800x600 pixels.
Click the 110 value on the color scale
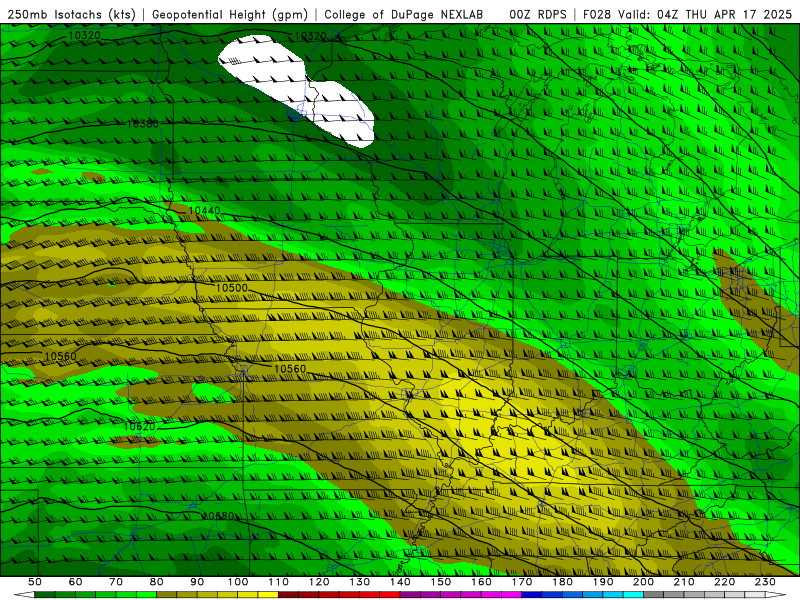tap(279, 582)
